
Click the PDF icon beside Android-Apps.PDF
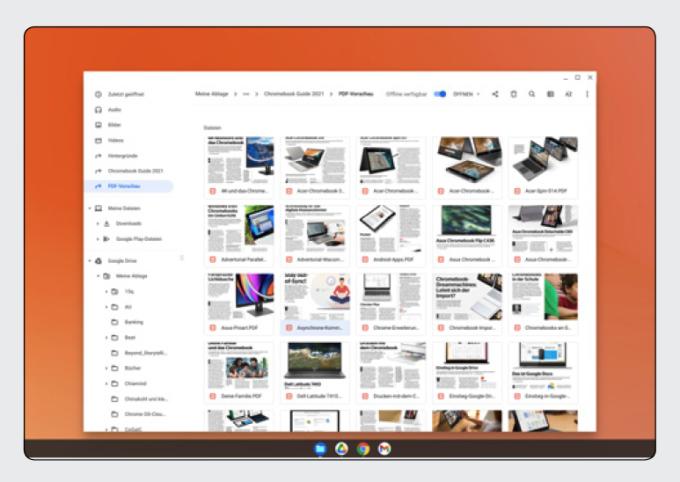[x=365, y=259]
